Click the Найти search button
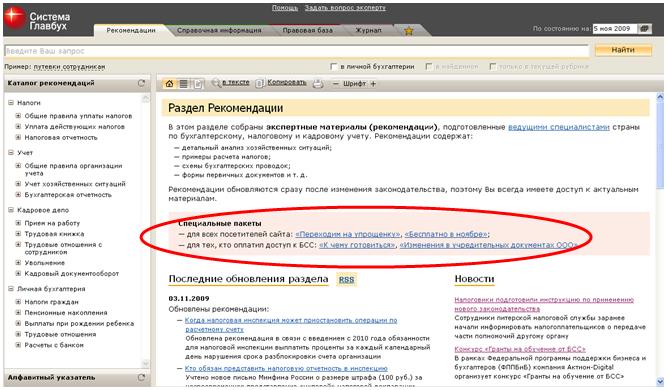 tap(623, 50)
